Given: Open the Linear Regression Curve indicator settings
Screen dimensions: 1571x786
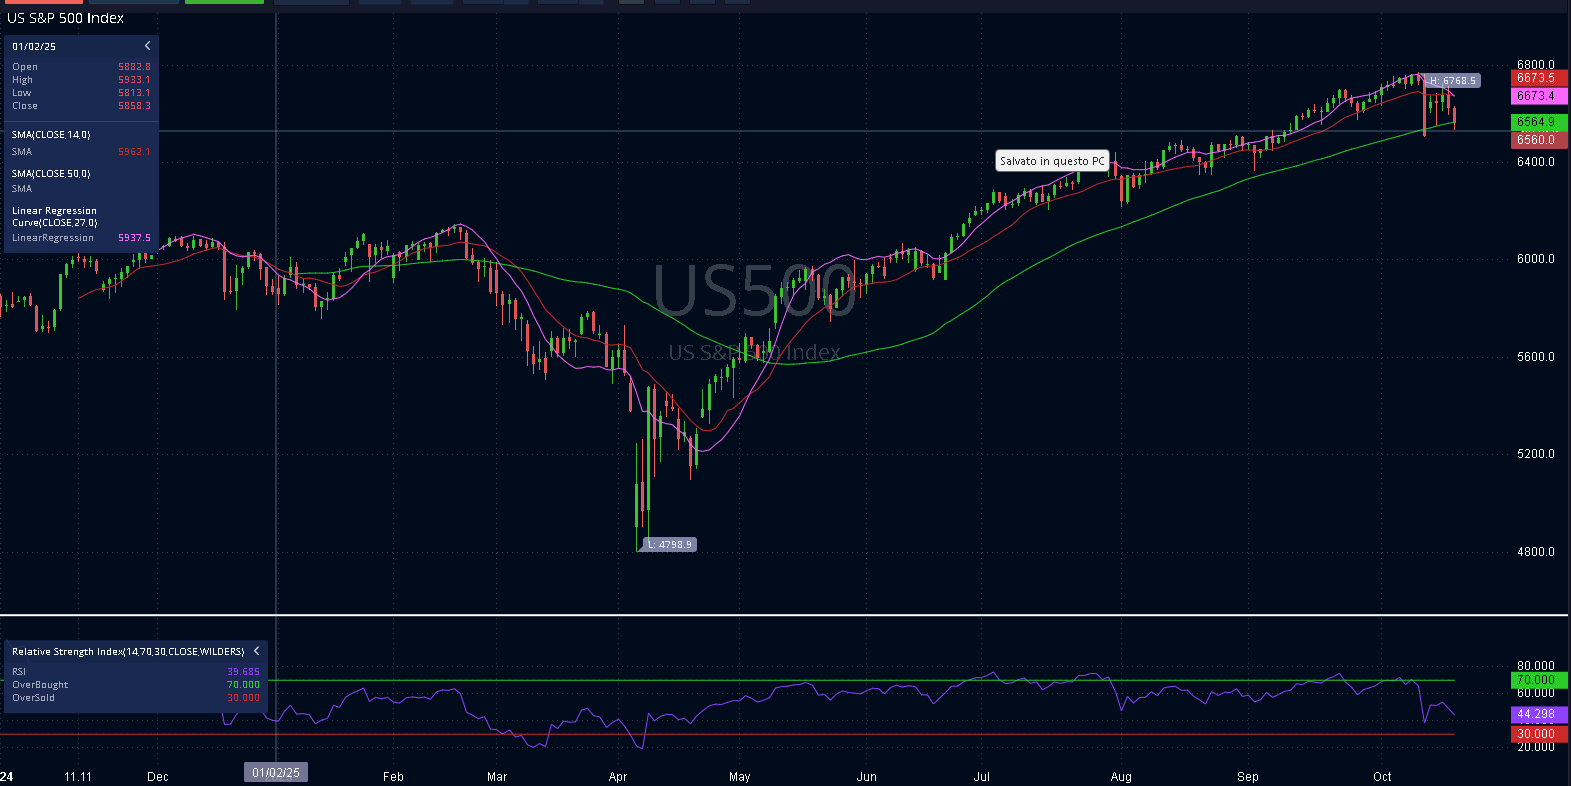Looking at the screenshot, I should (54, 216).
